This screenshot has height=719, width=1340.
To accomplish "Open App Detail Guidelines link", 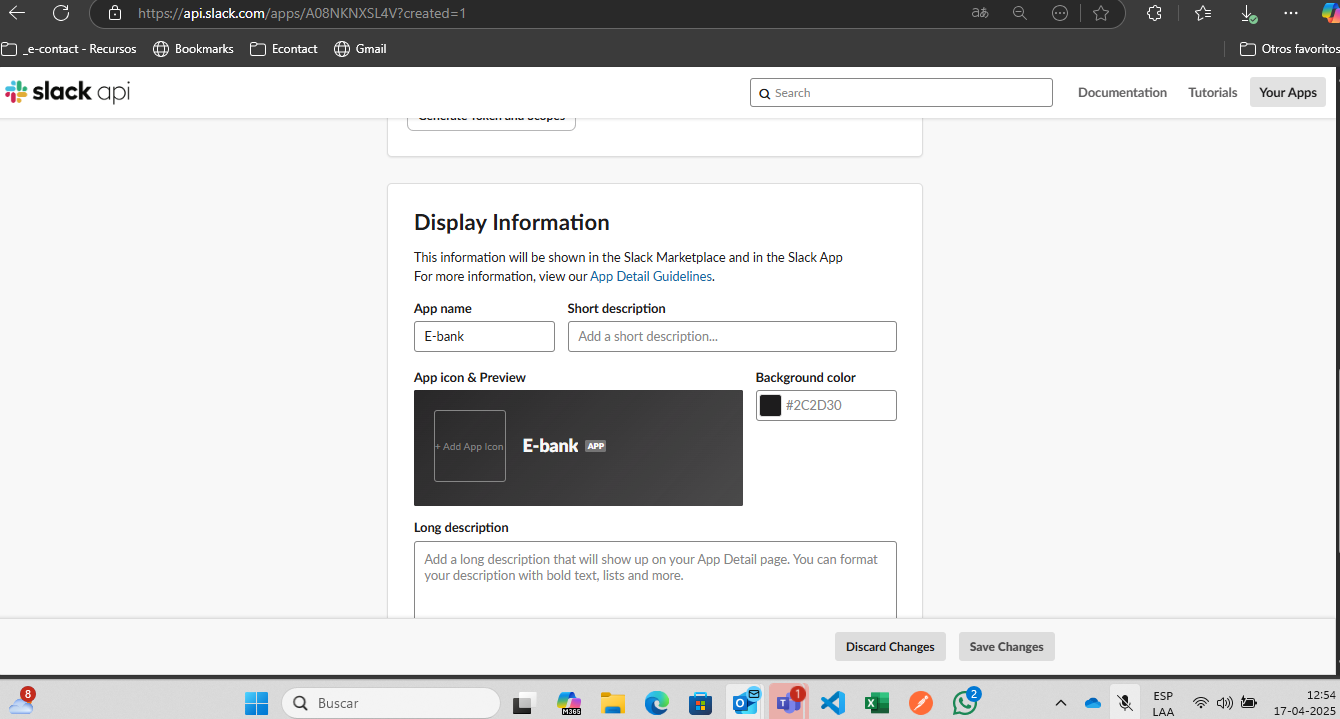I will click(x=650, y=276).
